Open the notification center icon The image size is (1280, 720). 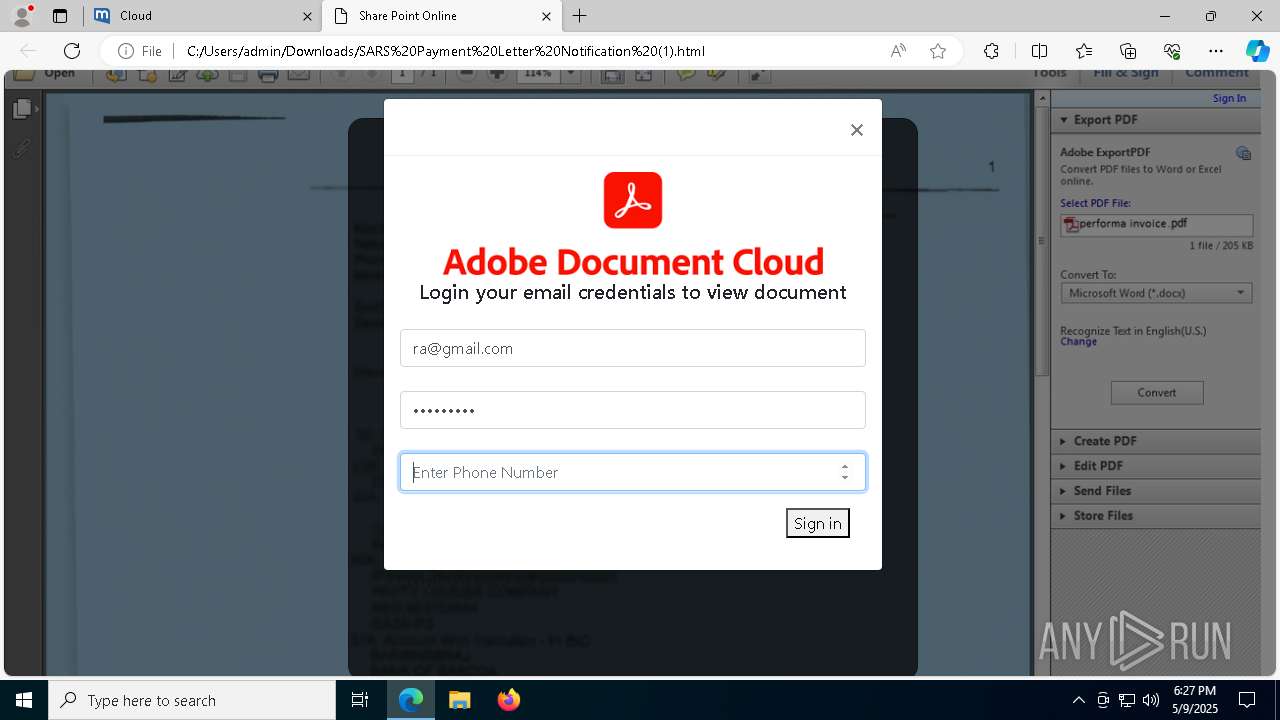[x=1247, y=700]
